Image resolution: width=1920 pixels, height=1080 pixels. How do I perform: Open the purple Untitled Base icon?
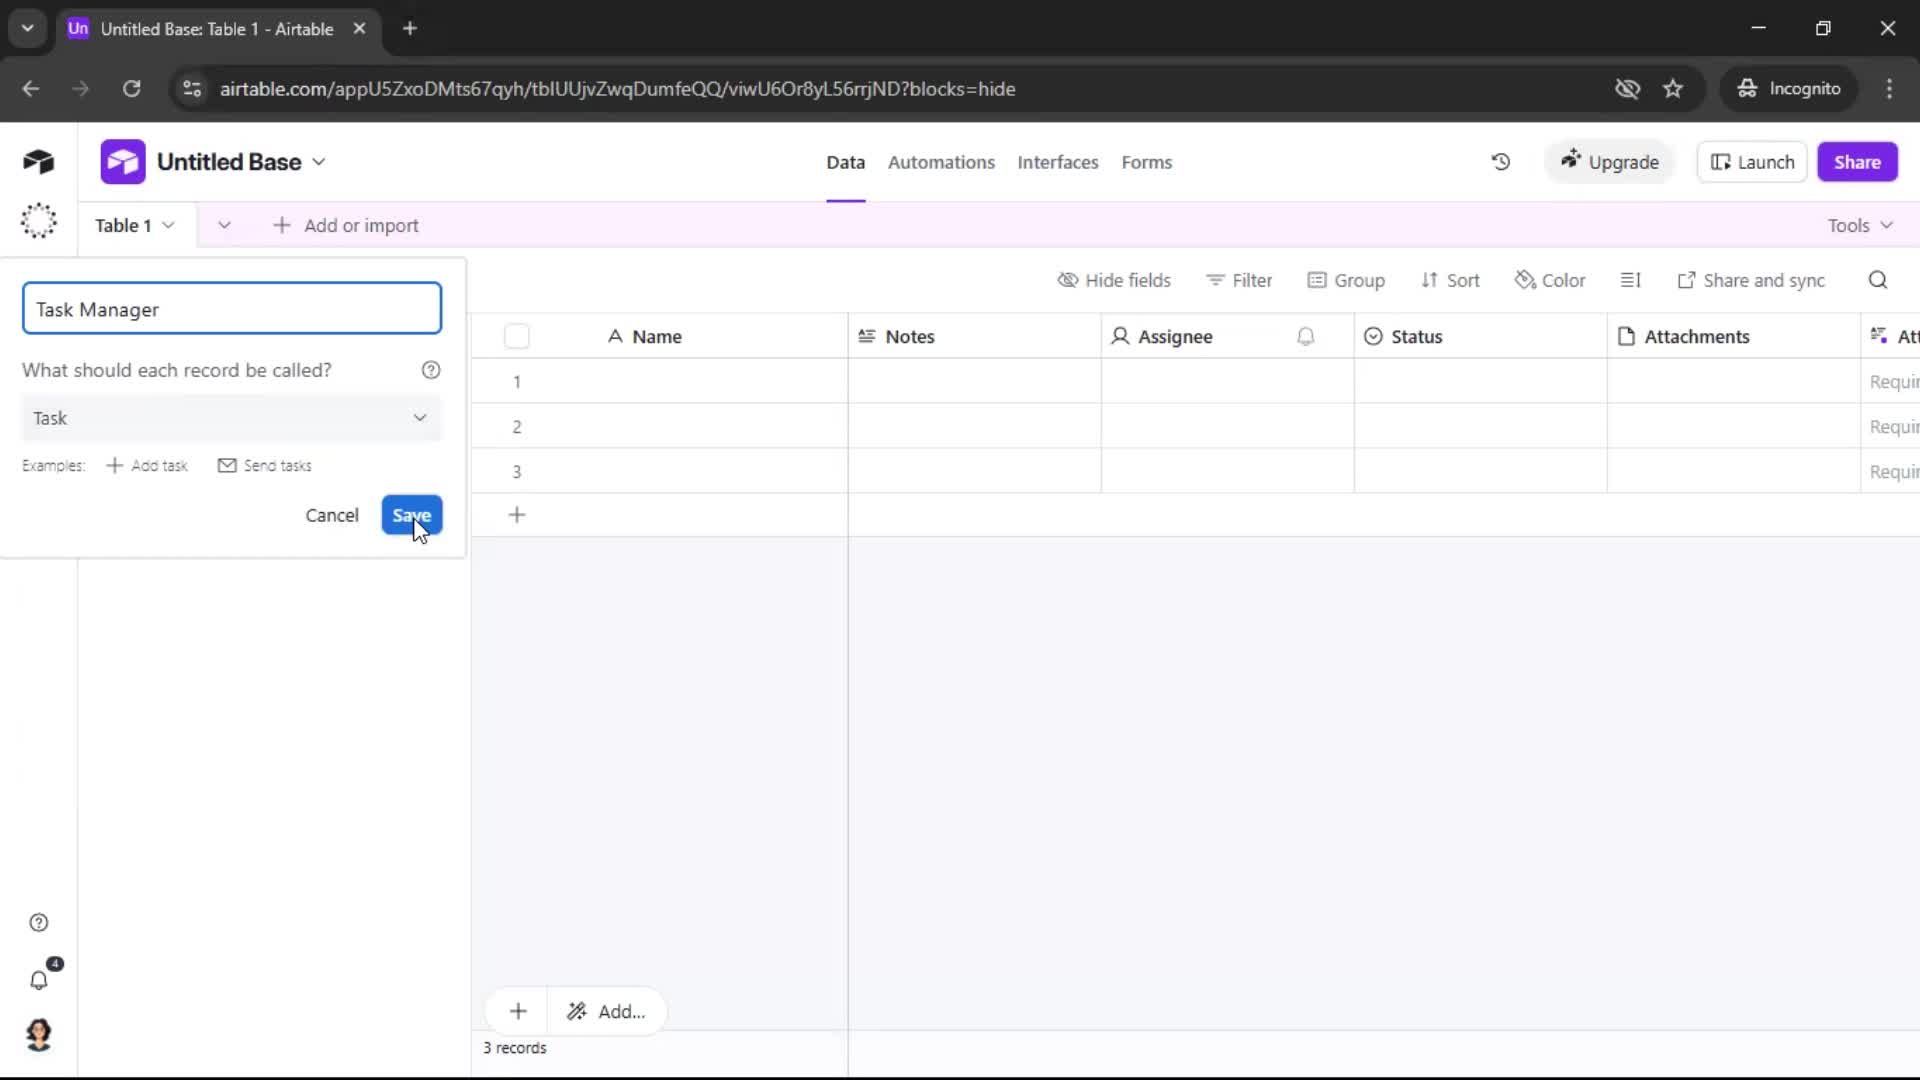tap(123, 162)
